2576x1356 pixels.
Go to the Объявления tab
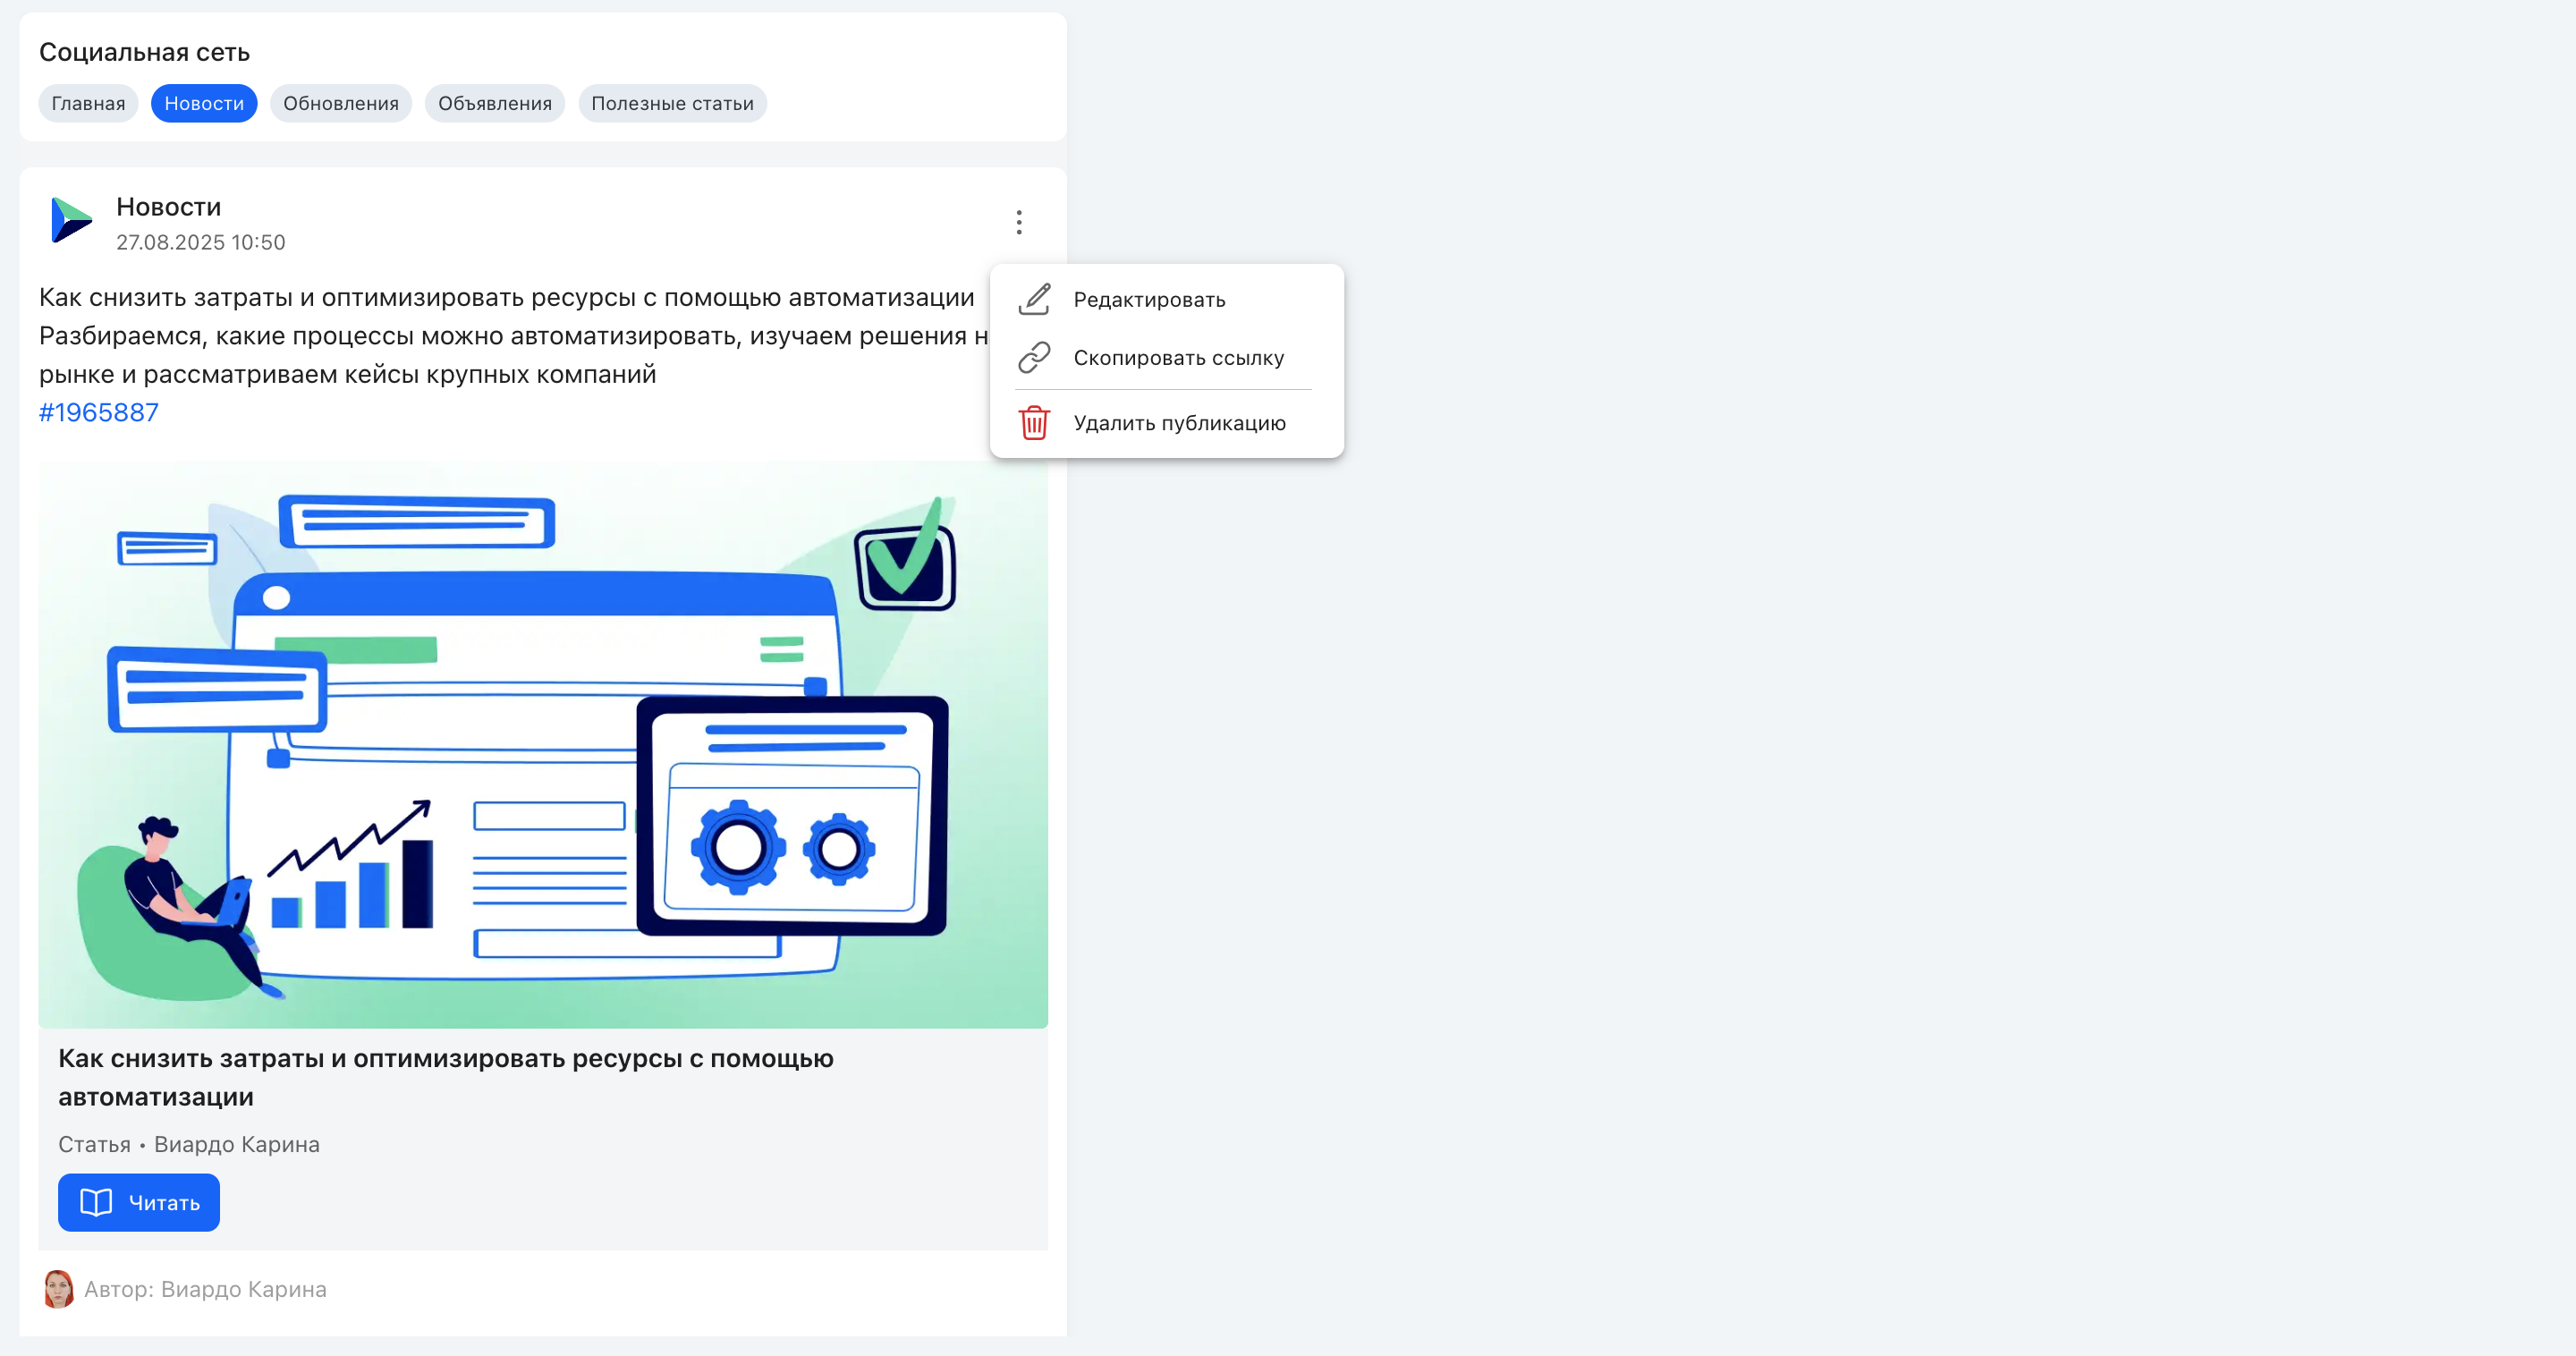pos(495,103)
